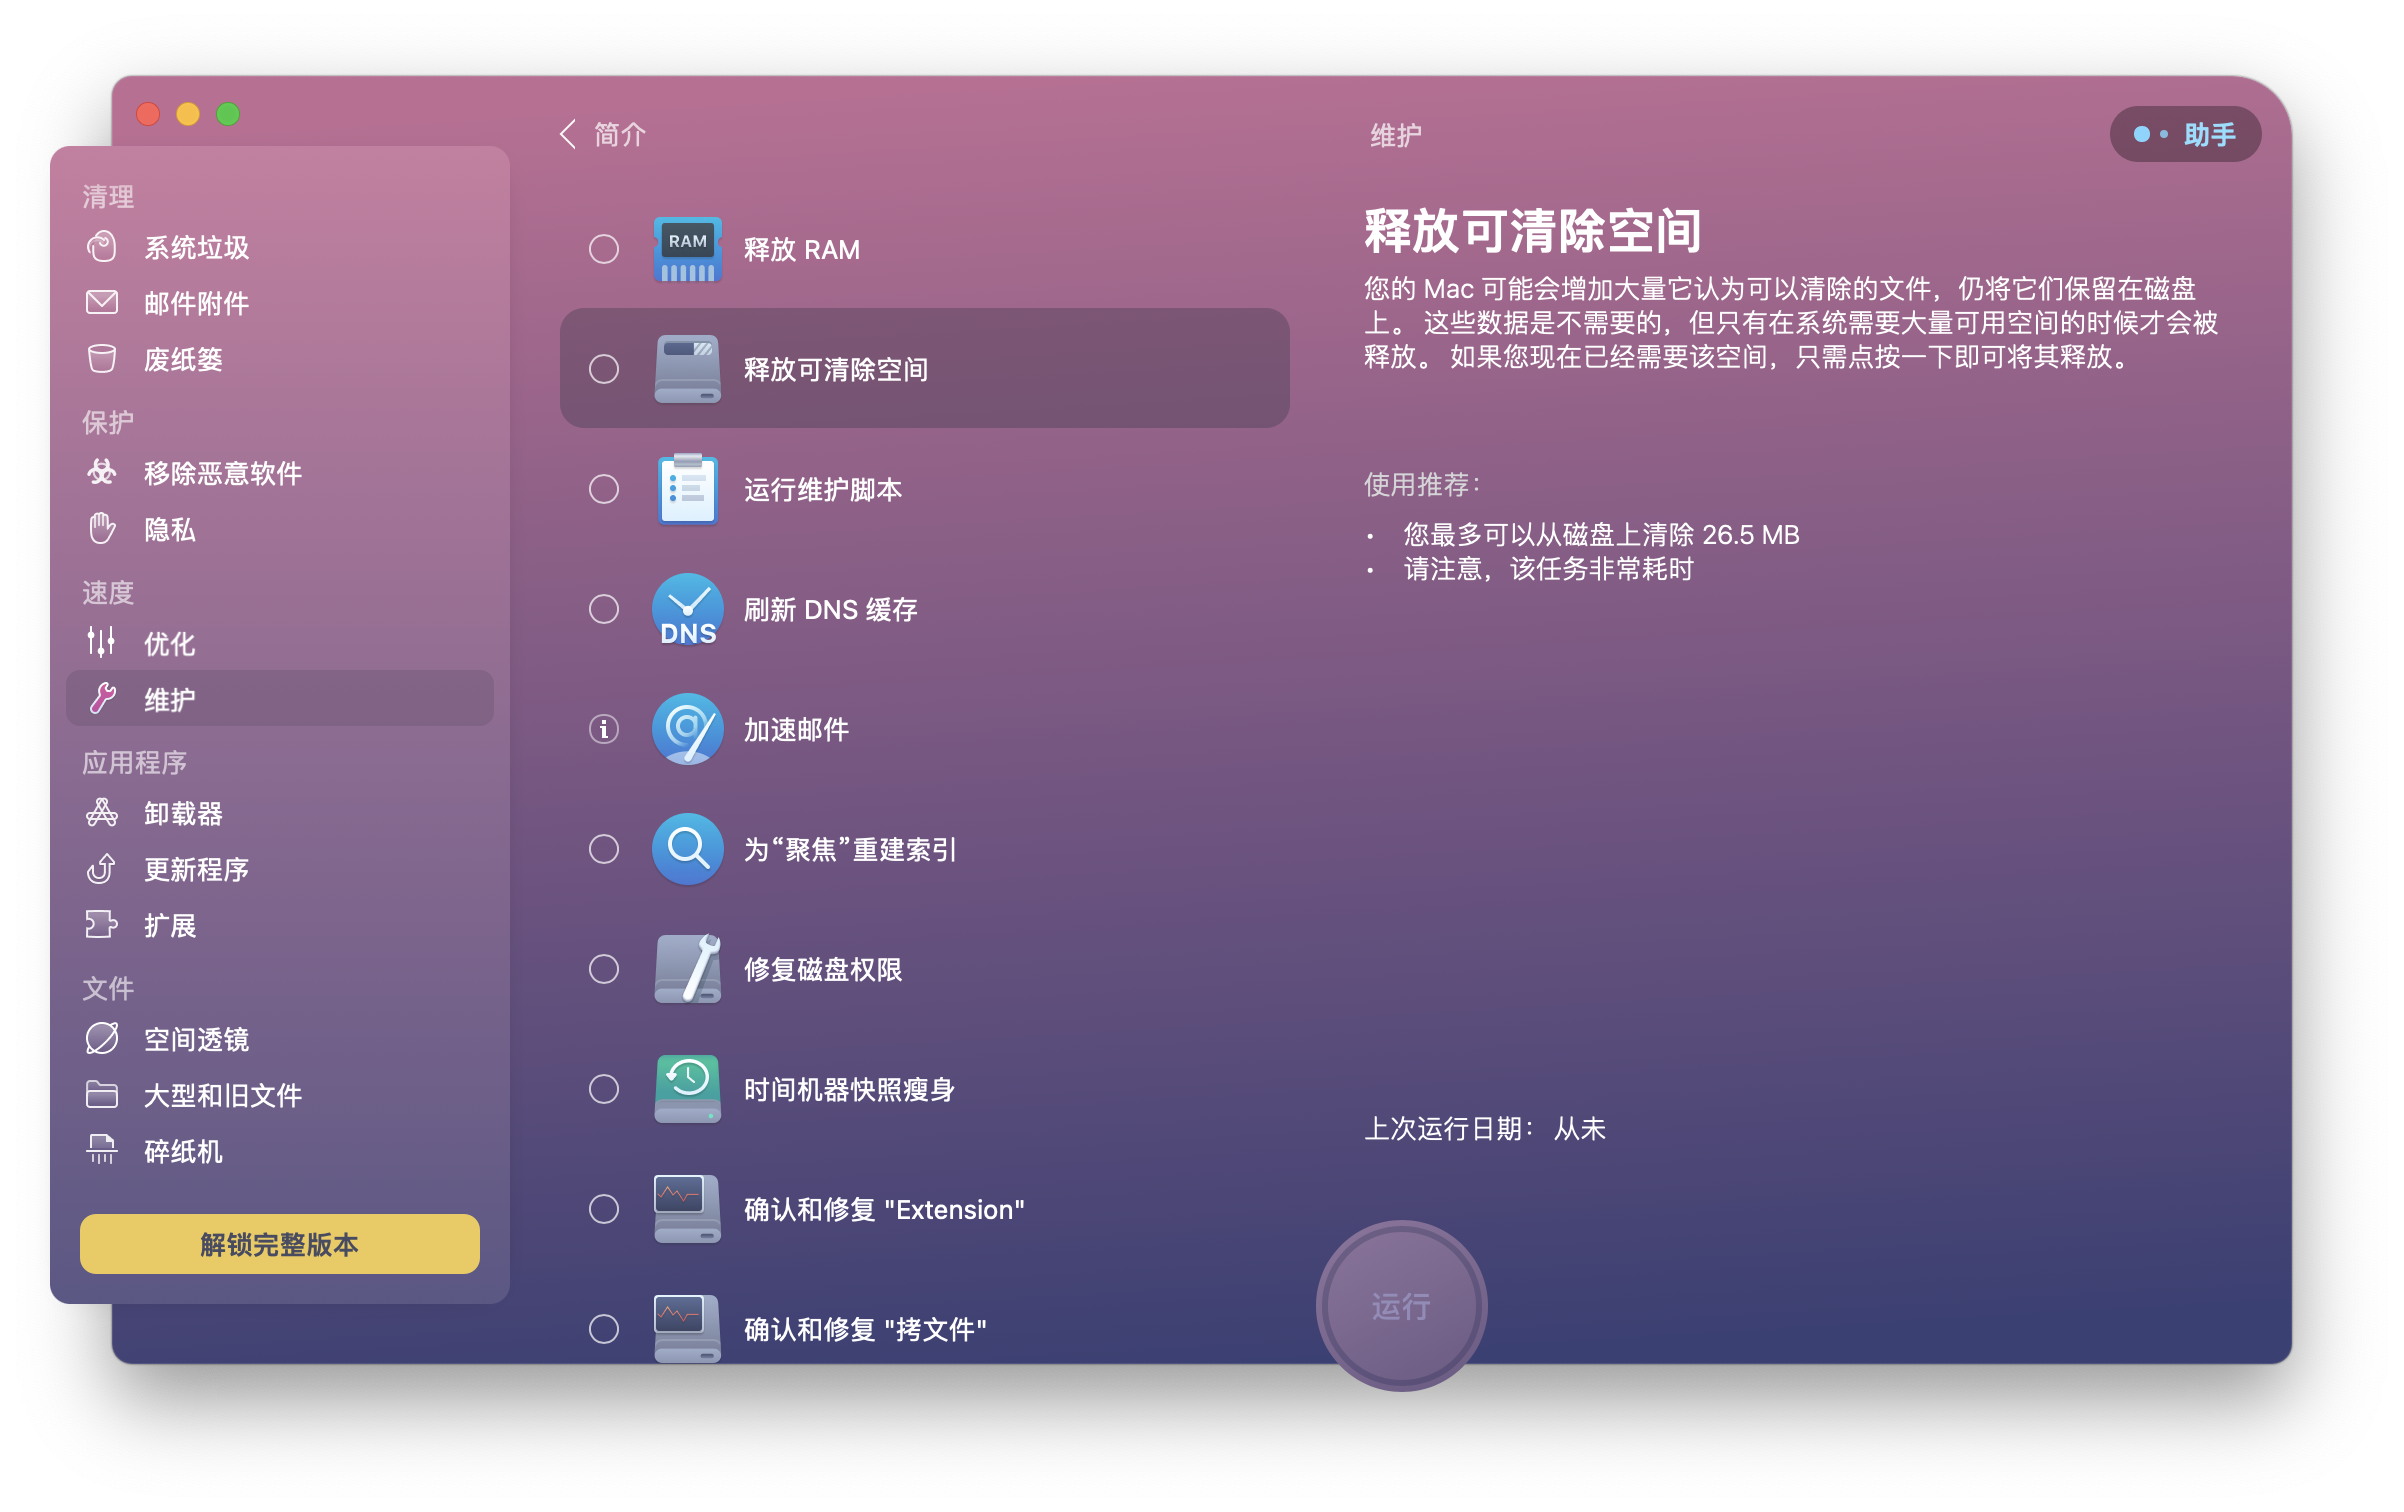The image size is (2404, 1512).
Task: Click the maintenance scripts clipboard icon
Action: 687,489
